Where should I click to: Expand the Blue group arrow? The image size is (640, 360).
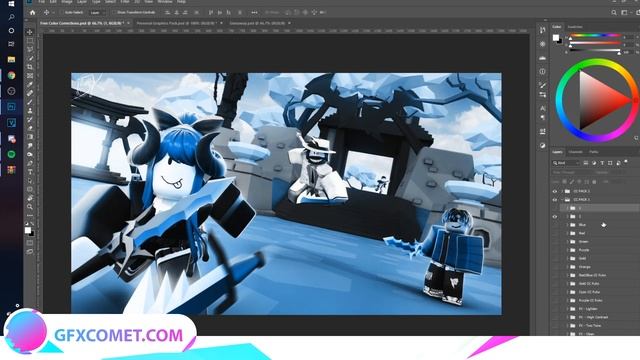coord(567,225)
